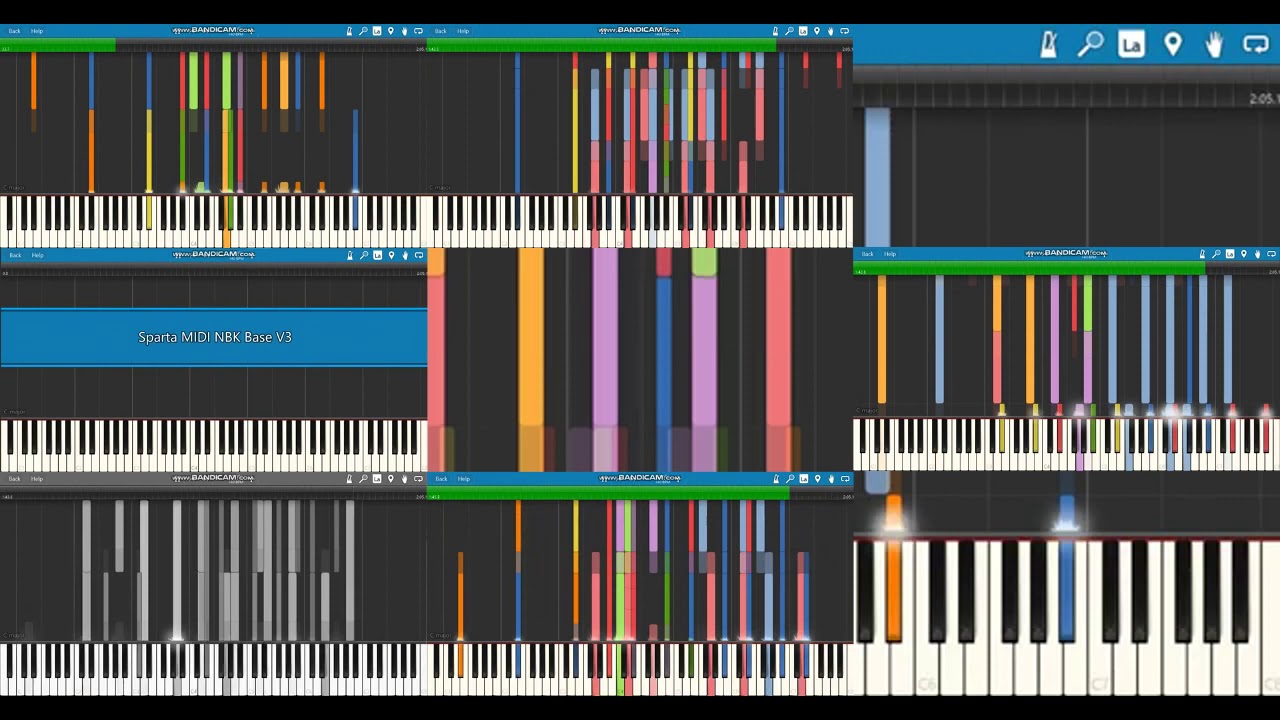Click the magnifier icon in the top-middle Synthesia panel
This screenshot has width=1280, height=720.
pos(789,31)
